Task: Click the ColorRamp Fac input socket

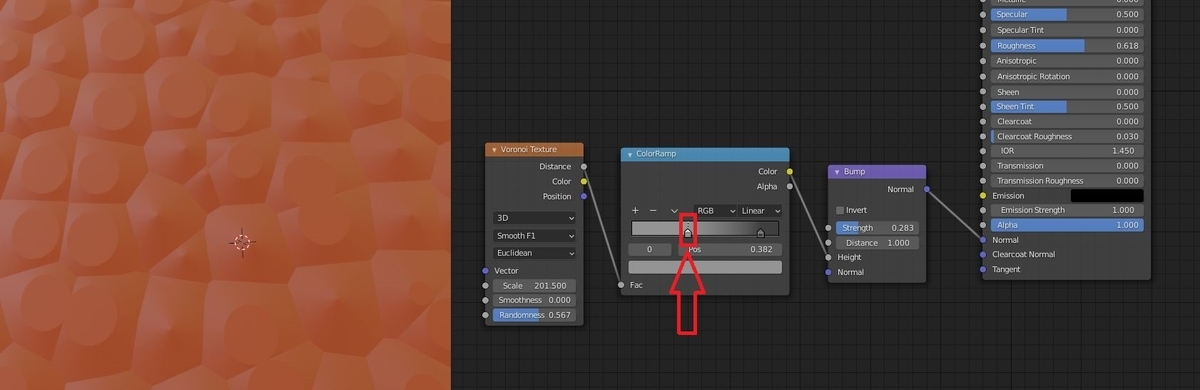Action: [x=621, y=285]
